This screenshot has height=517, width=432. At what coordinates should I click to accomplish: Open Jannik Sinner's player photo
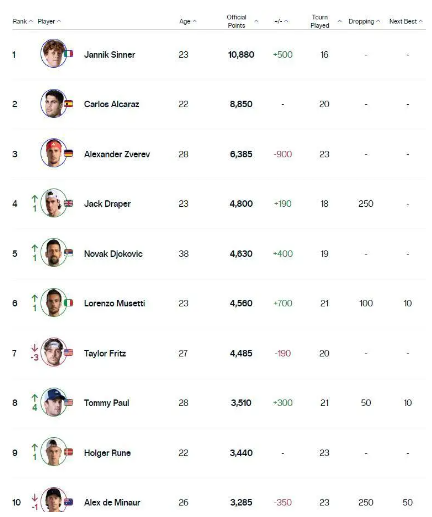[x=53, y=54]
